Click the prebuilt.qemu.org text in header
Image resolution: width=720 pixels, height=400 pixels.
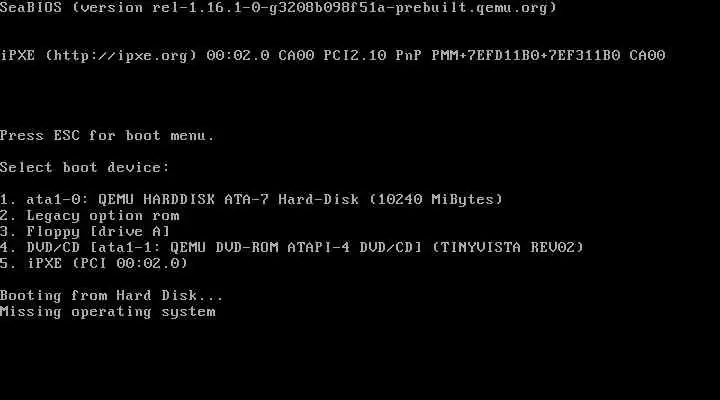pyautogui.click(x=472, y=8)
